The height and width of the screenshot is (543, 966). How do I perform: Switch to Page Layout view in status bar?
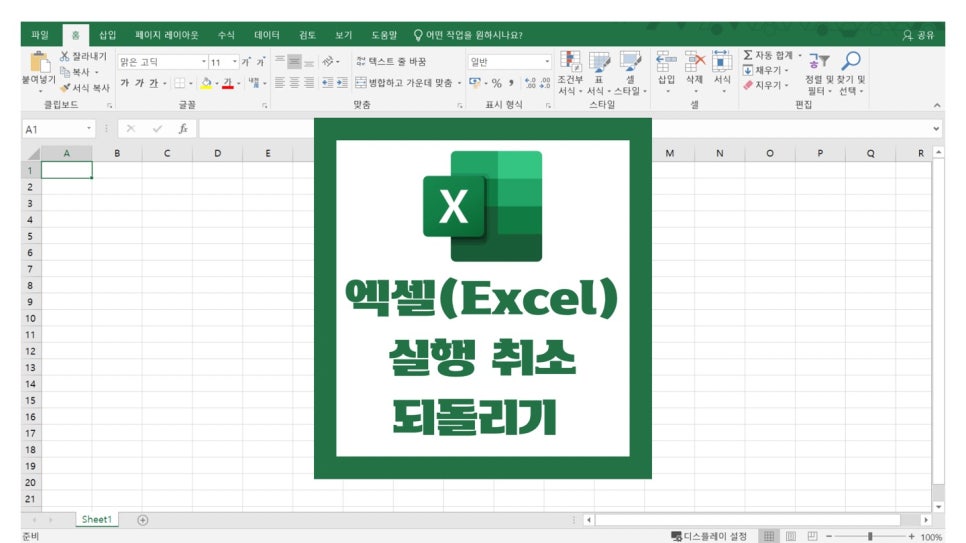pos(790,536)
